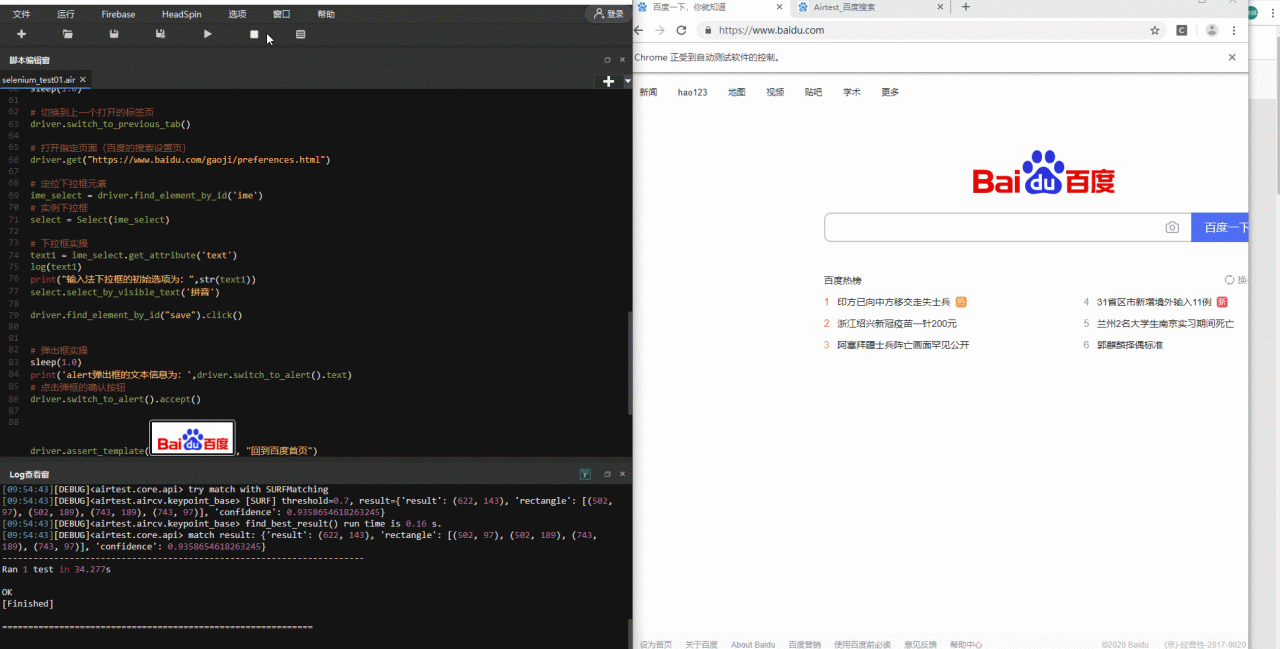Open the report view list icon

pos(301,34)
